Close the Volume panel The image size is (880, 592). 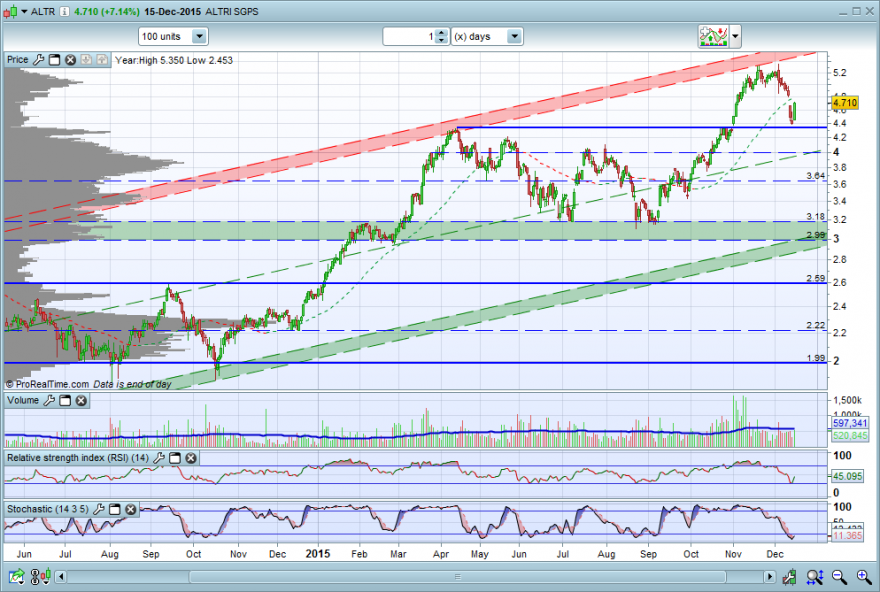click(x=81, y=401)
